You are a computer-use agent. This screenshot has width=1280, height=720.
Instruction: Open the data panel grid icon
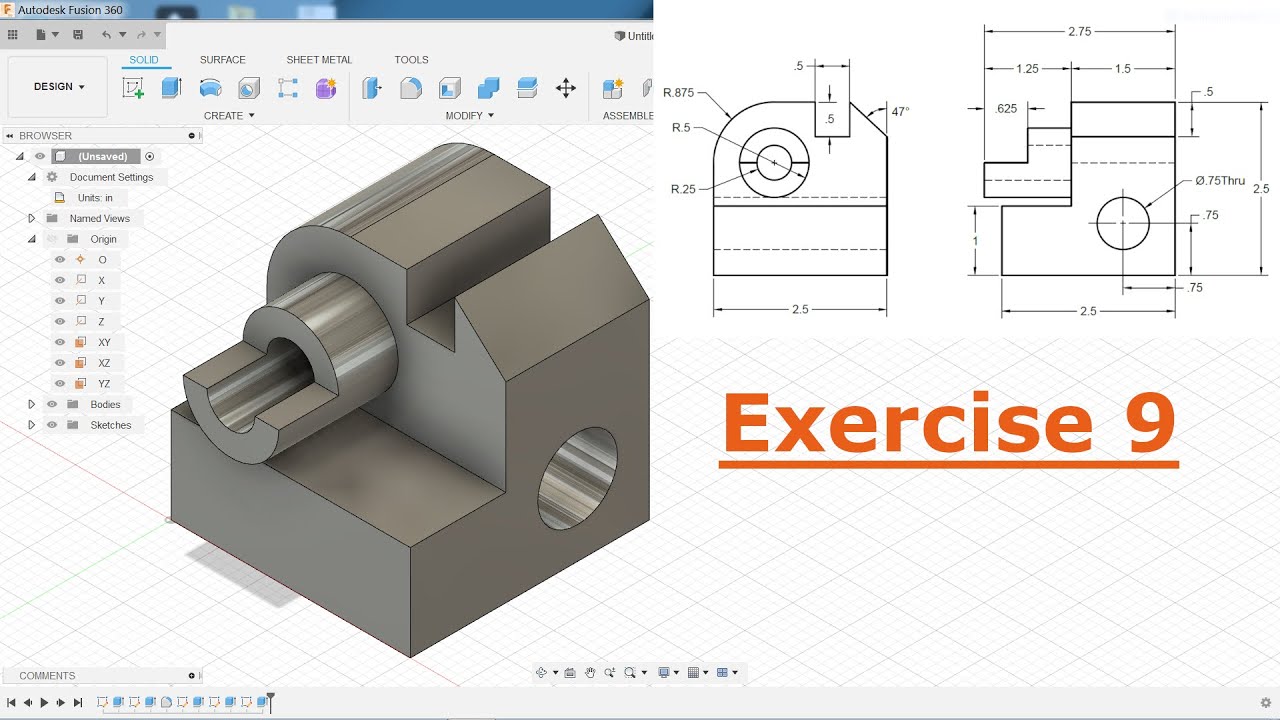click(12, 35)
